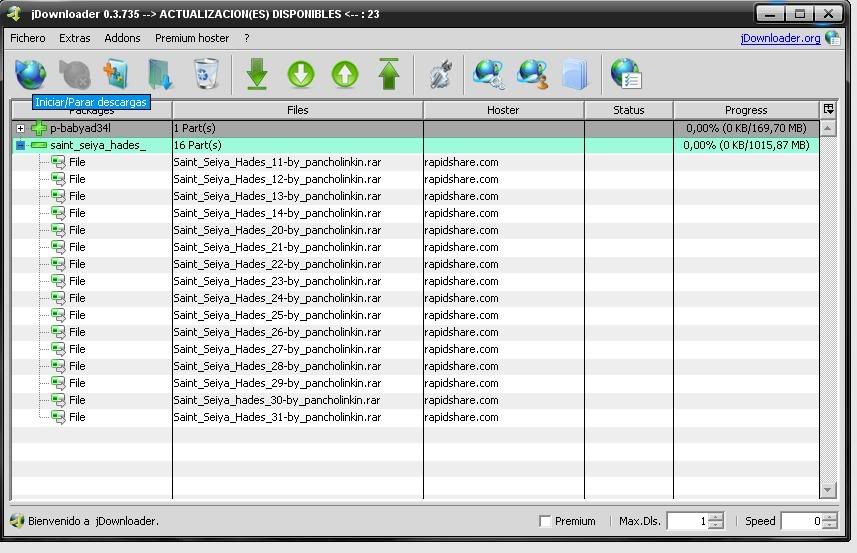Click the recycle bin remove icon

206,74
